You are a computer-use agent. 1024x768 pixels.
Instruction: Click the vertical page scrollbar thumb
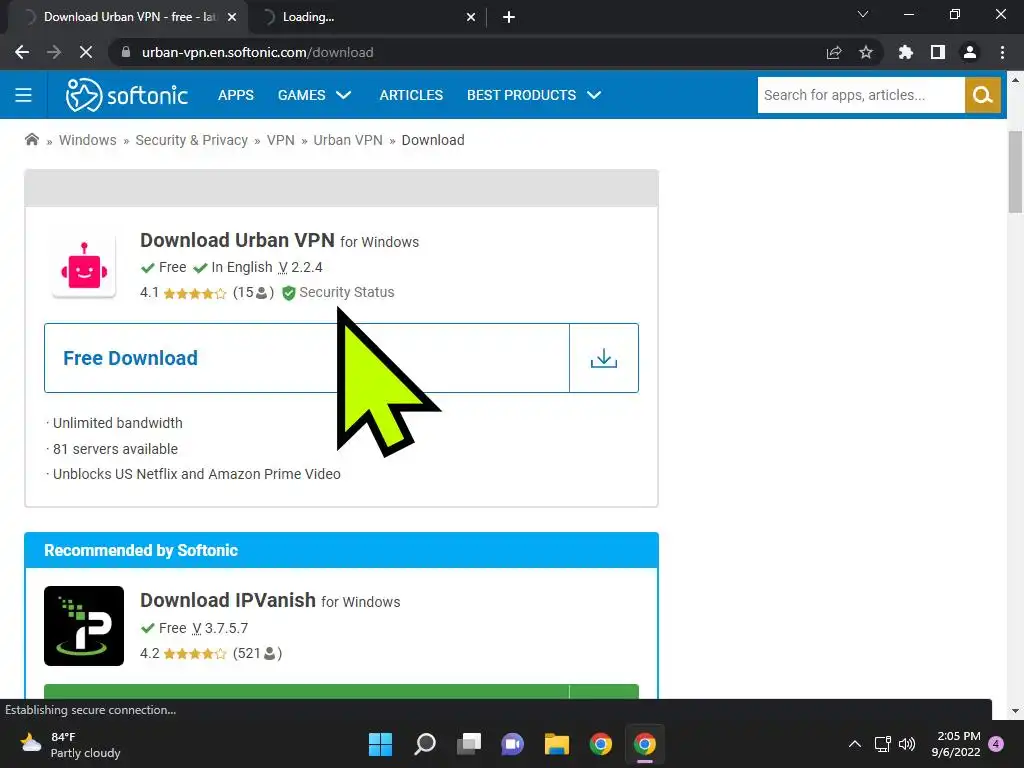coord(1015,172)
